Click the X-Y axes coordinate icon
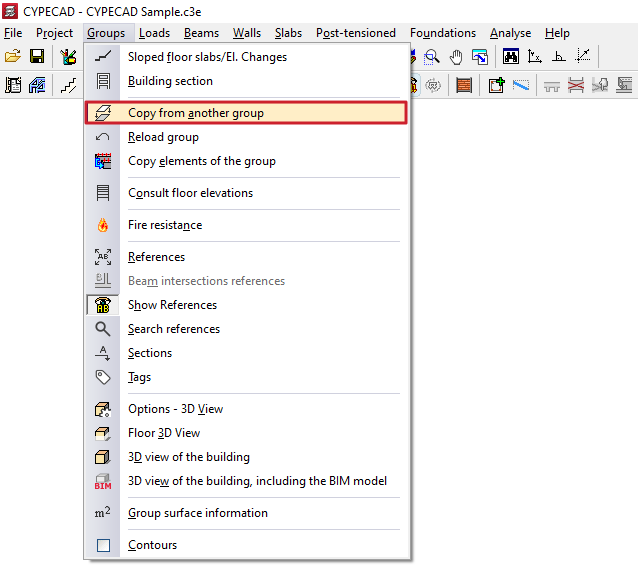The height and width of the screenshot is (582, 638). click(x=535, y=56)
